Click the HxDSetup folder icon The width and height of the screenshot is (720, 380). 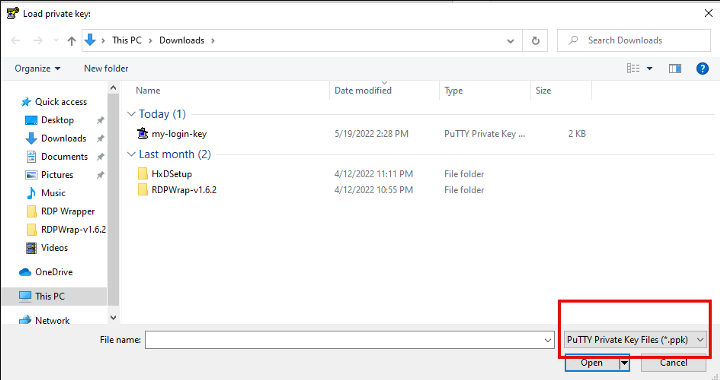143,173
